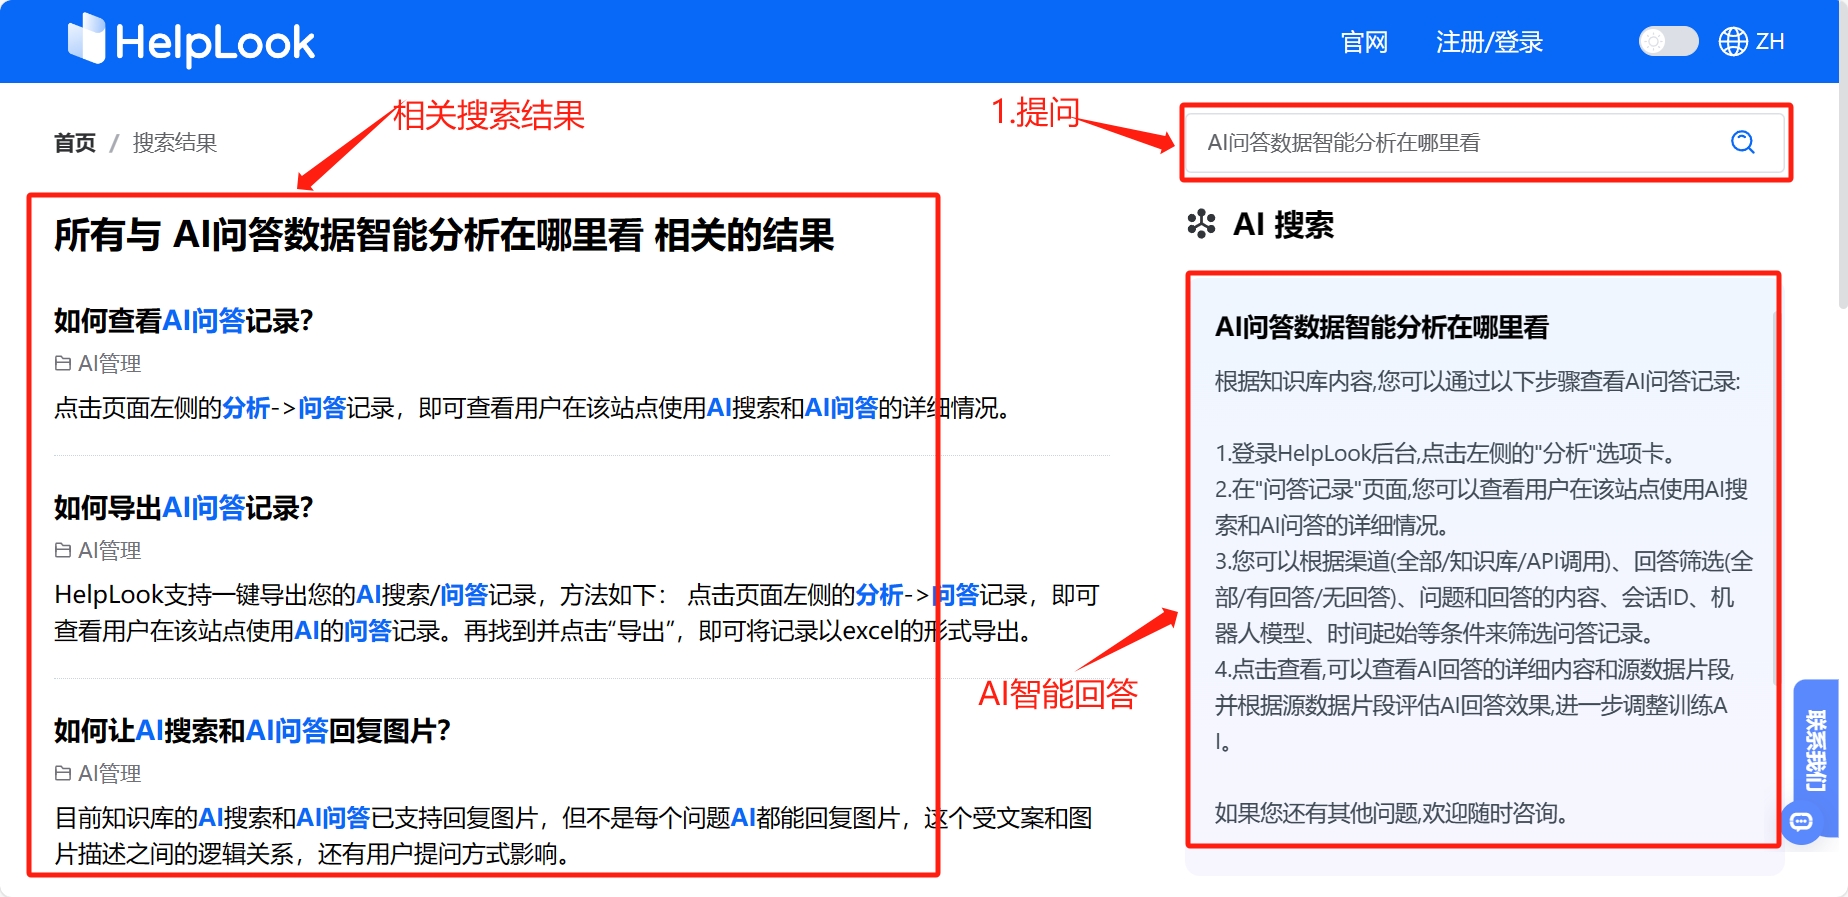
Task: Click folder icon under 如何导出AI问答记录
Action: pyautogui.click(x=63, y=550)
